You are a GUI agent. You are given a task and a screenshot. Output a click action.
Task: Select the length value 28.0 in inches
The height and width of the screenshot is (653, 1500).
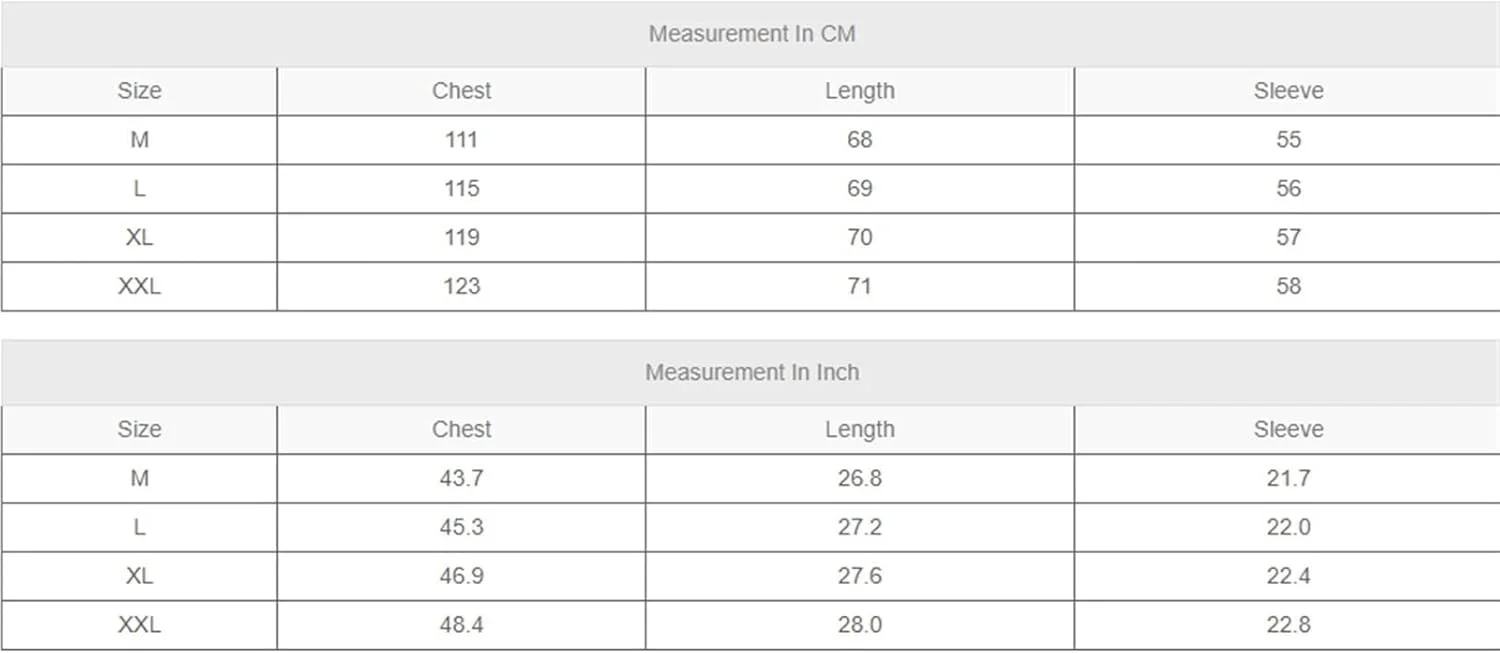859,626
